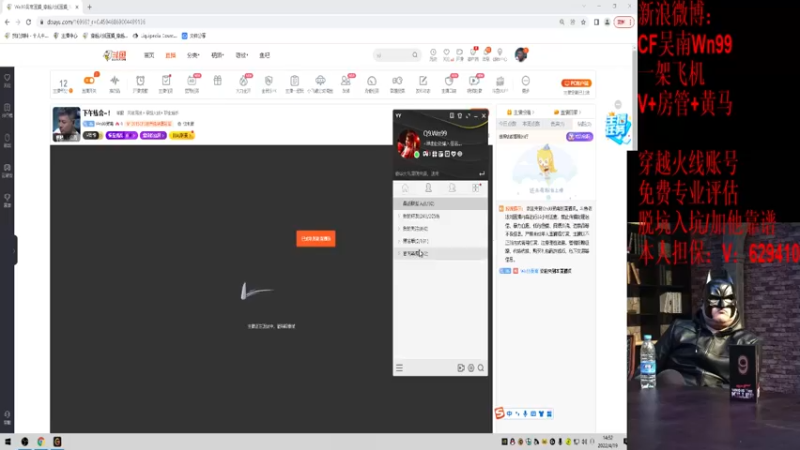Open 鱼吧 in the site navigation
800x450 pixels.
(264, 55)
